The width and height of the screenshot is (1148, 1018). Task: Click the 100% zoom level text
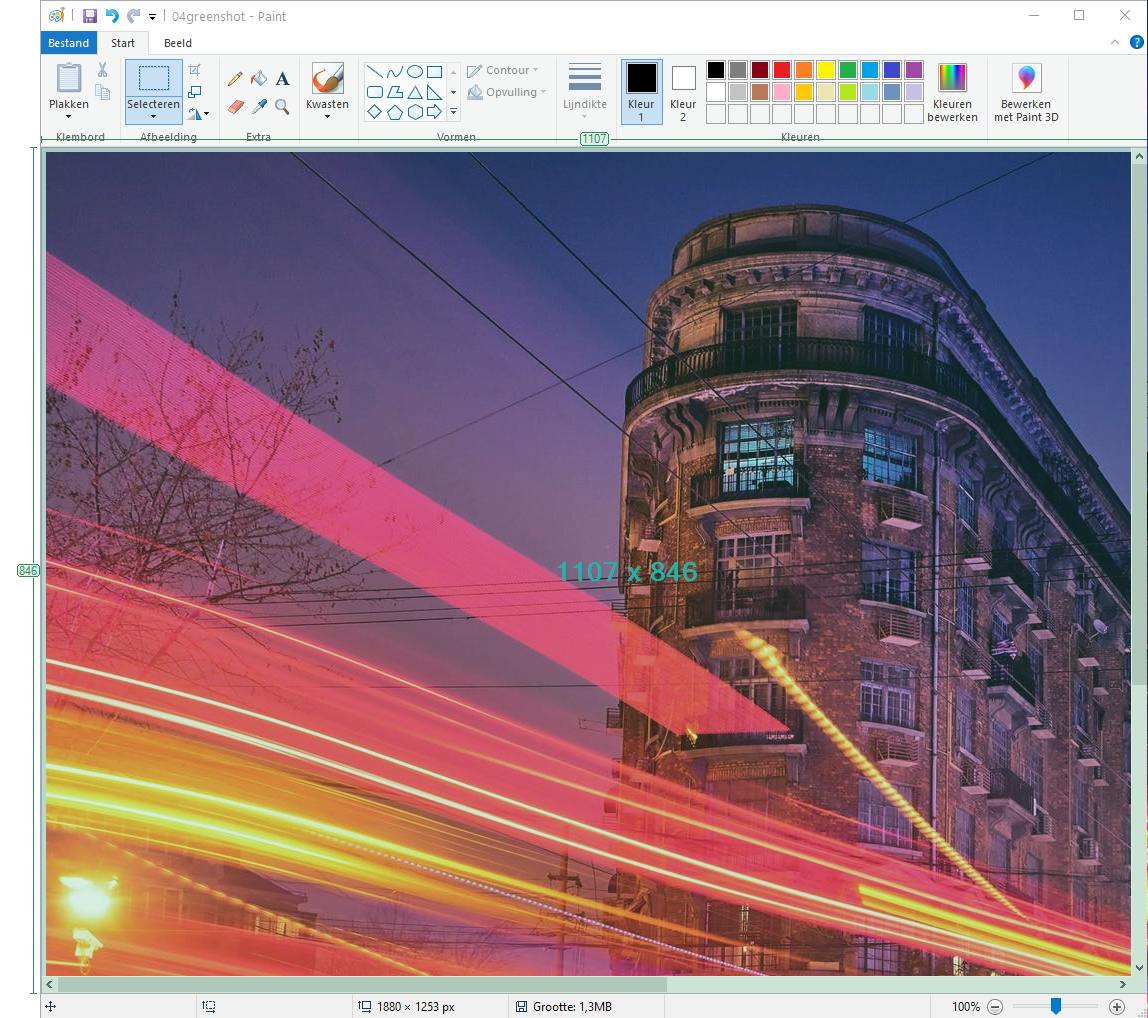coord(966,1006)
